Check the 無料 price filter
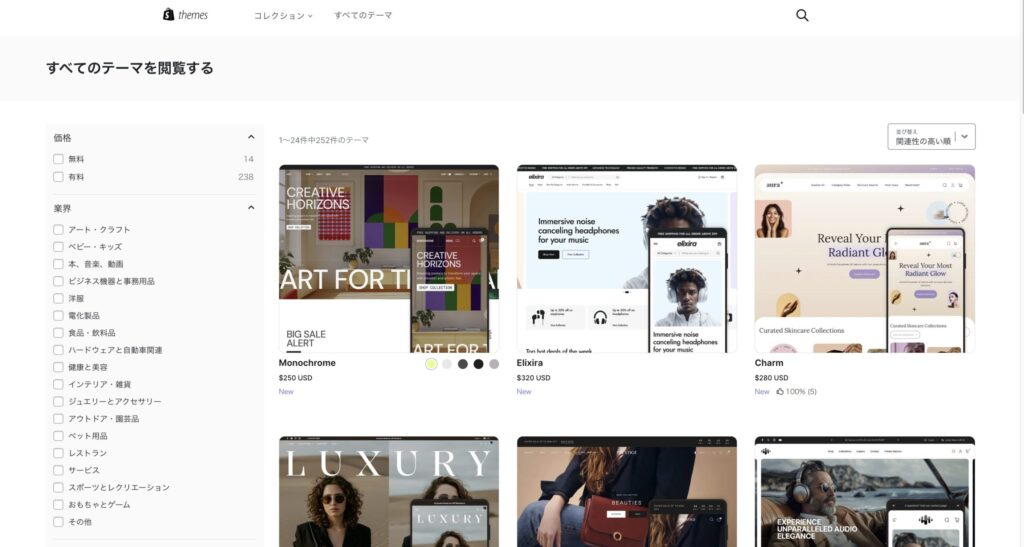 pyautogui.click(x=58, y=159)
